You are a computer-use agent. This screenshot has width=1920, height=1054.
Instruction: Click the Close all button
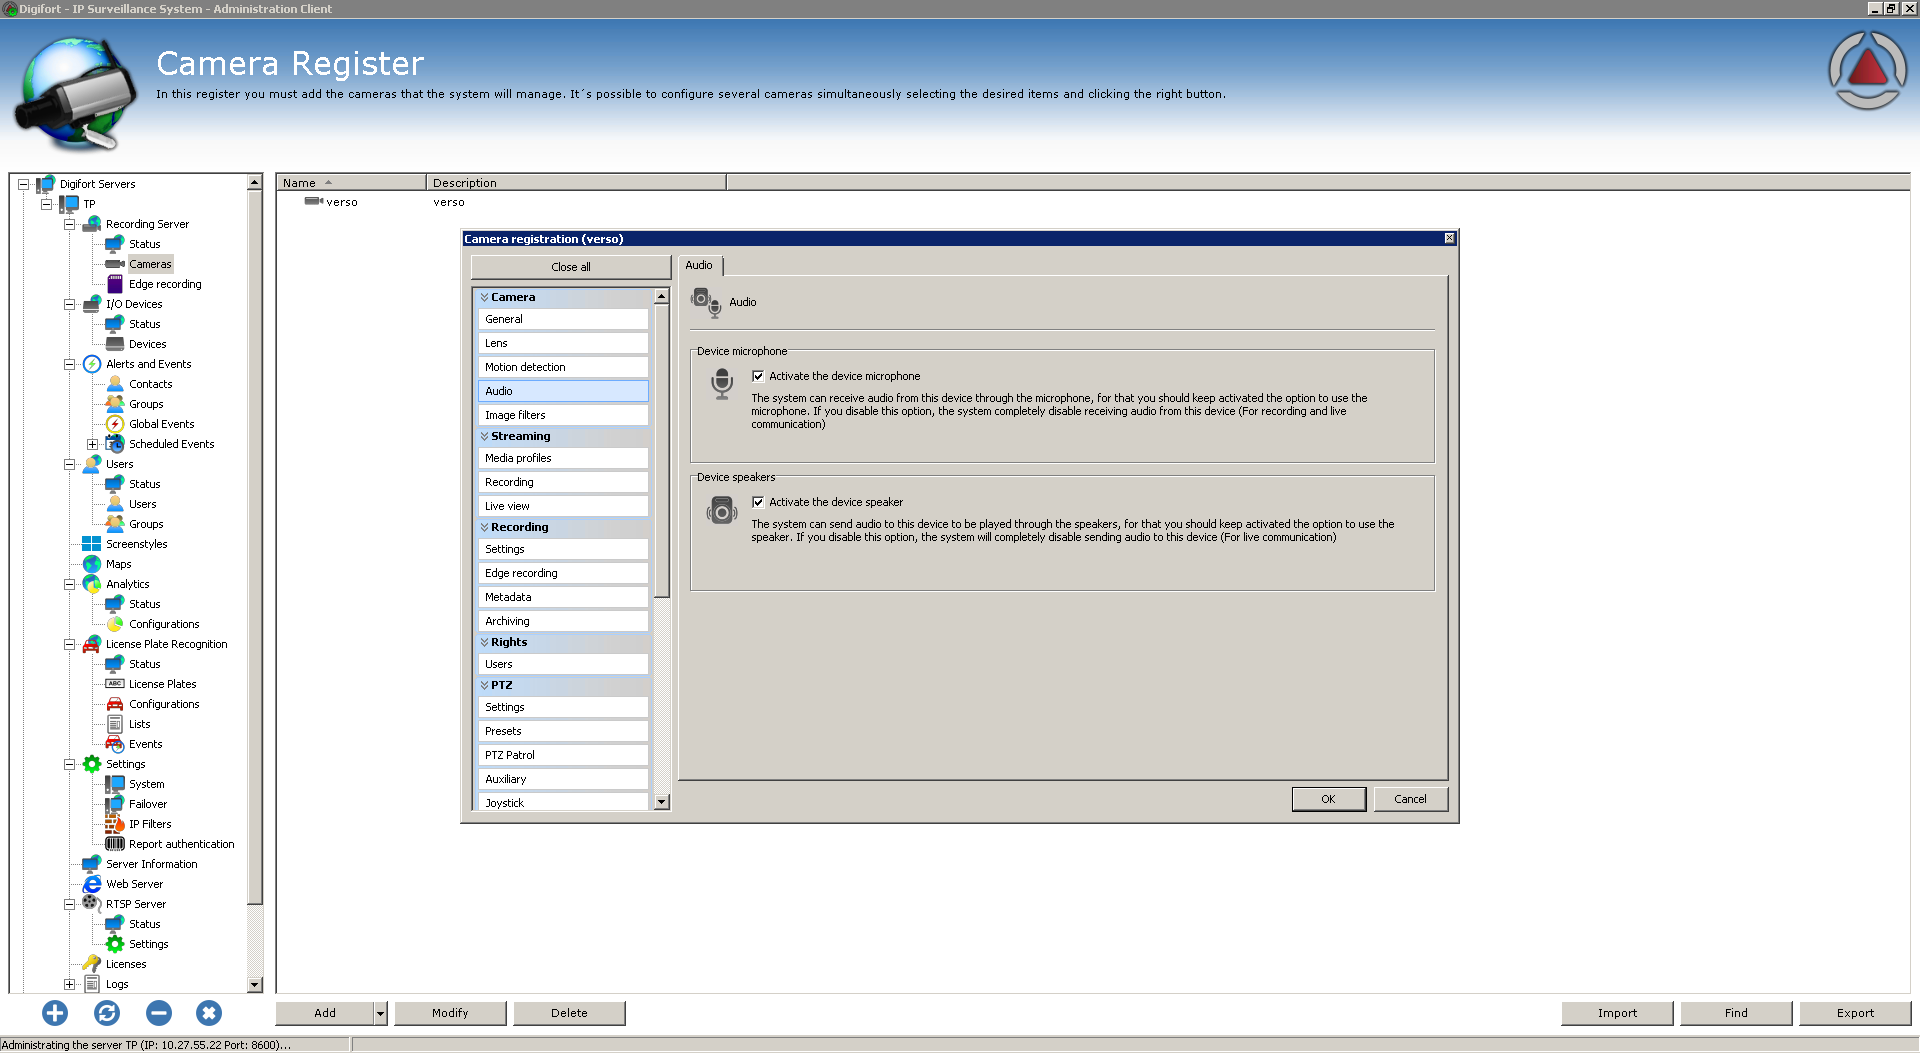click(x=570, y=267)
